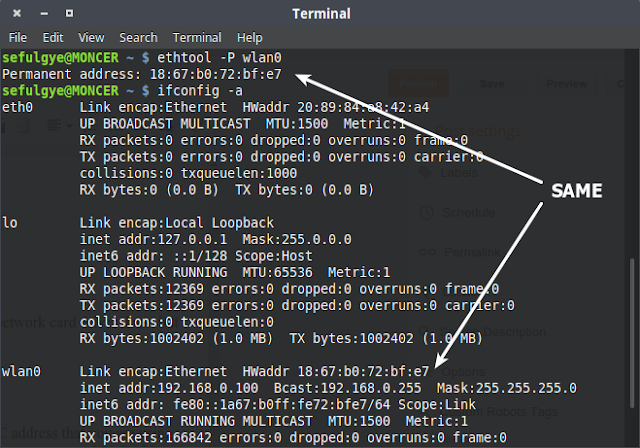Click the wlan0 interface name

pos(21,371)
